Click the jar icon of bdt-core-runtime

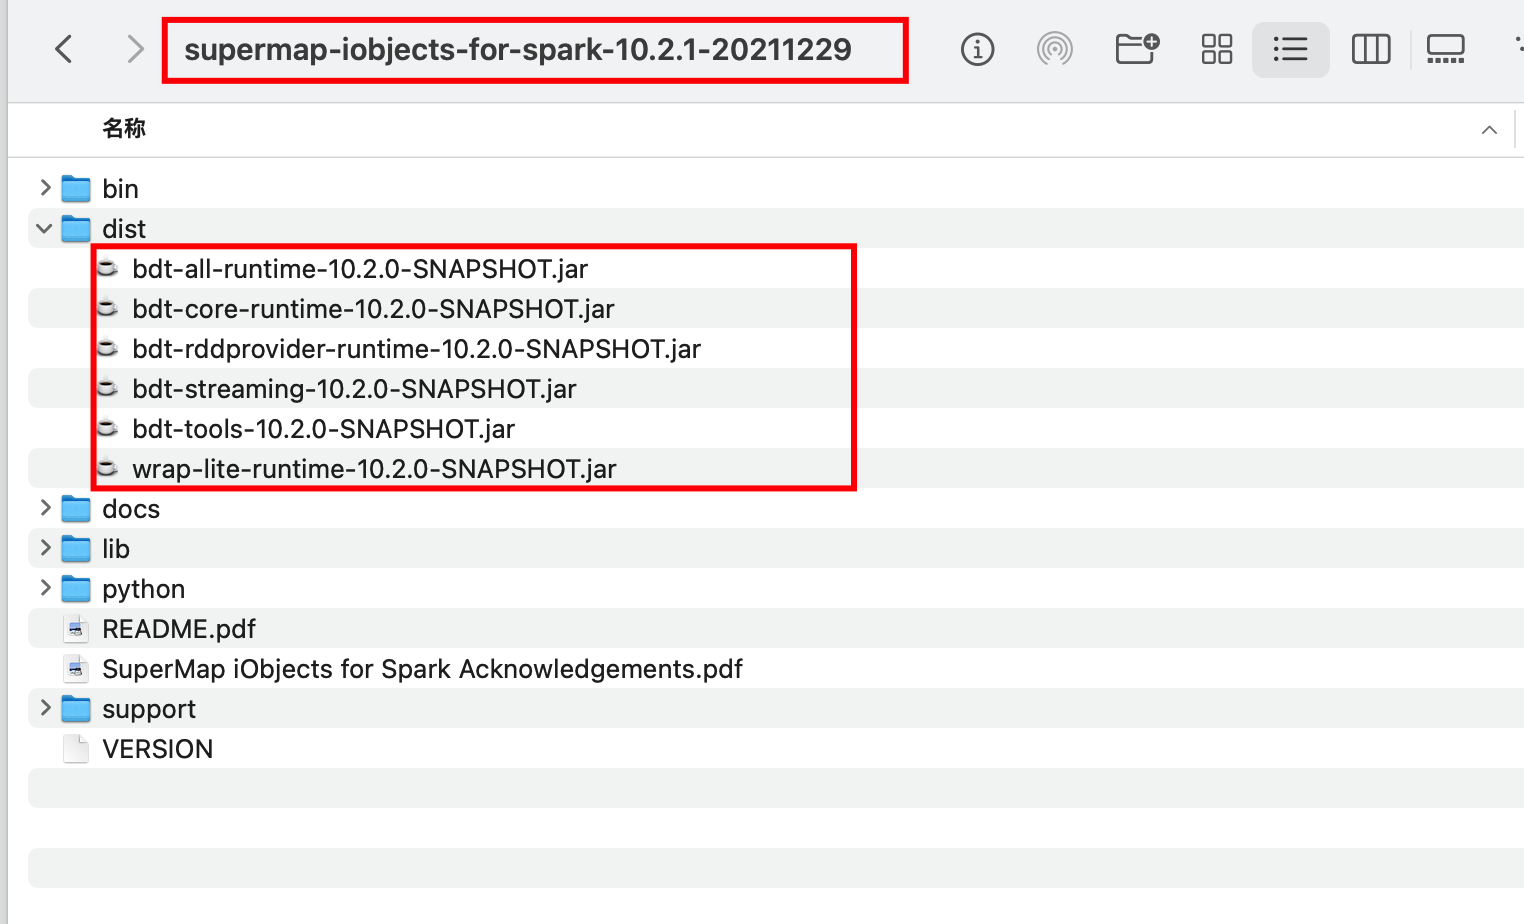(107, 308)
